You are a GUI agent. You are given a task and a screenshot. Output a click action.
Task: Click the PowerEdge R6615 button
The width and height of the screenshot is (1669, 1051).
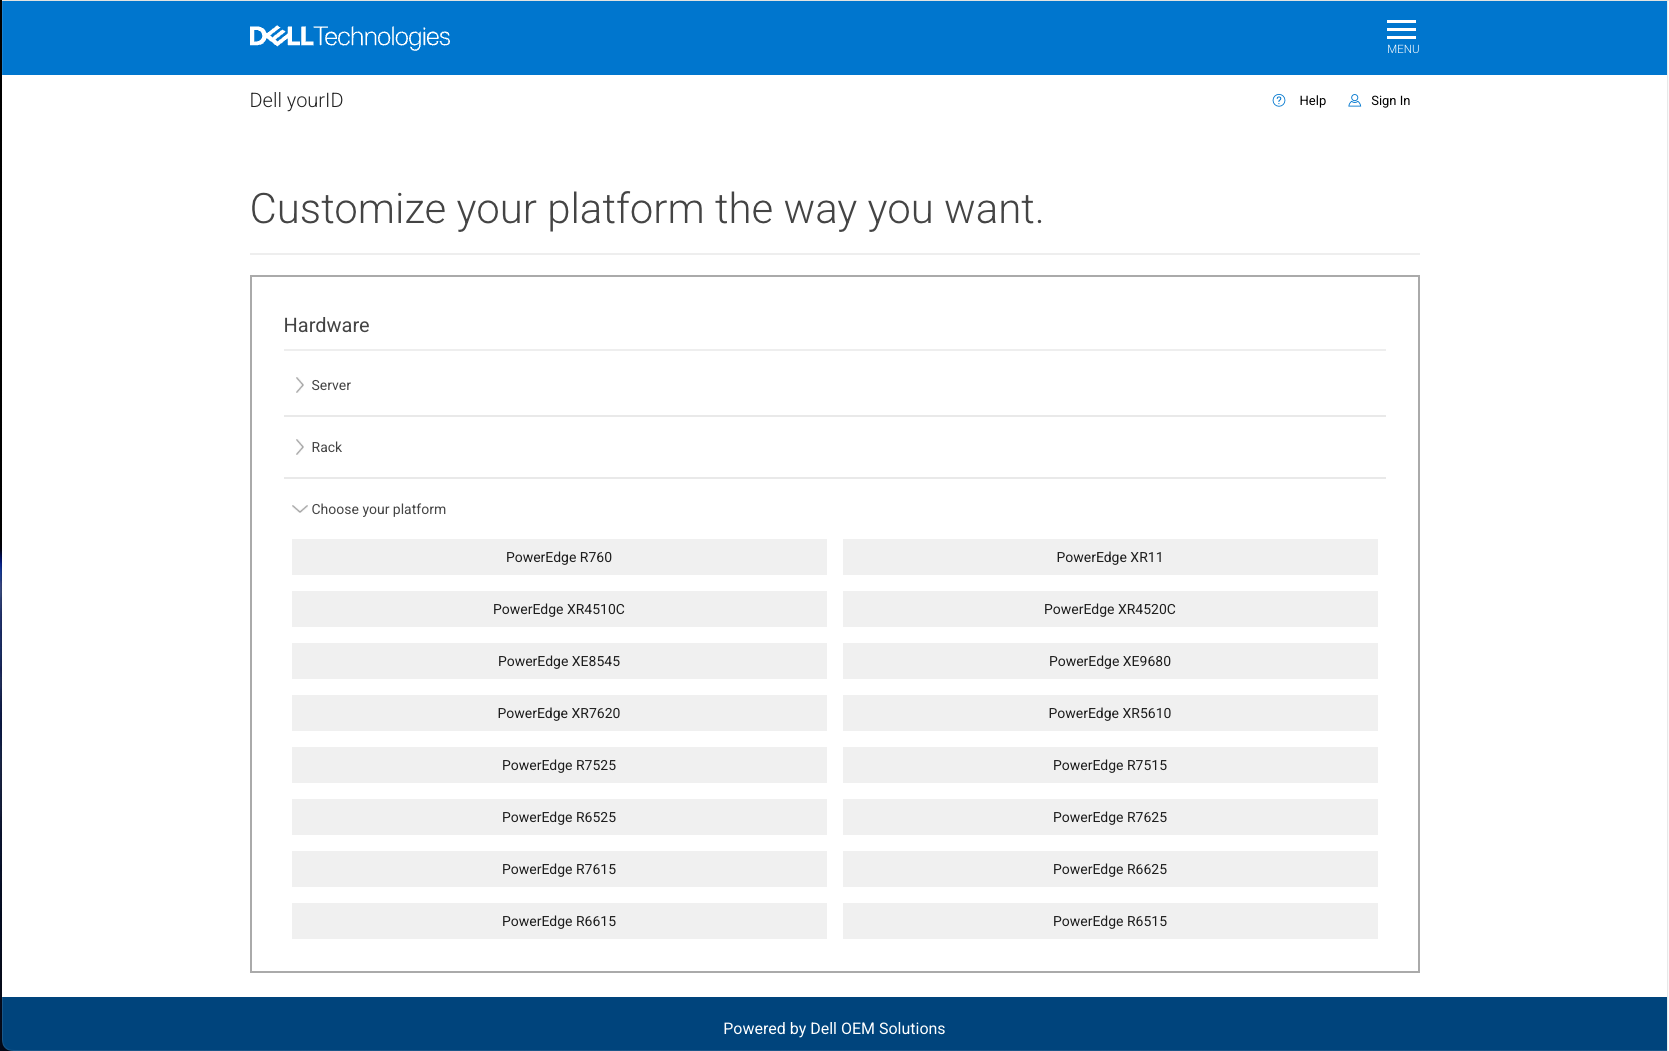click(559, 921)
